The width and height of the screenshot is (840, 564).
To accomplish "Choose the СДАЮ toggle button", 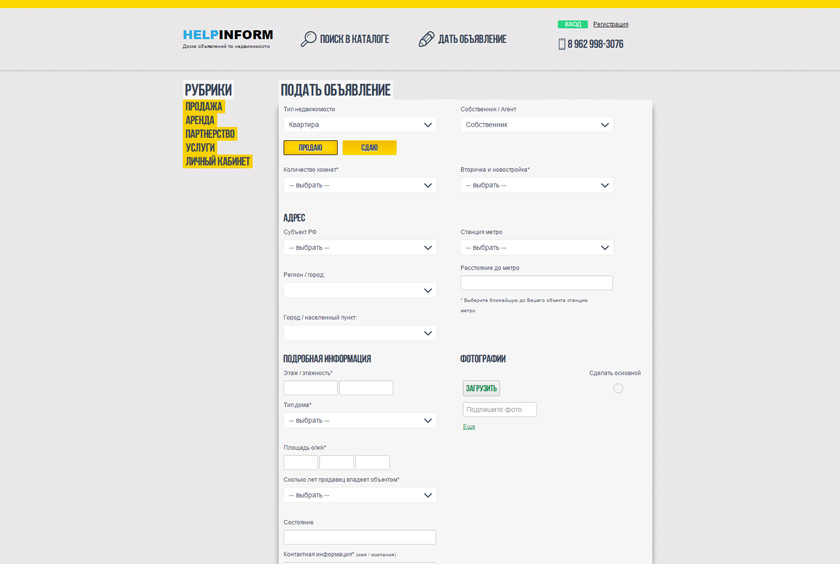I will 369,148.
